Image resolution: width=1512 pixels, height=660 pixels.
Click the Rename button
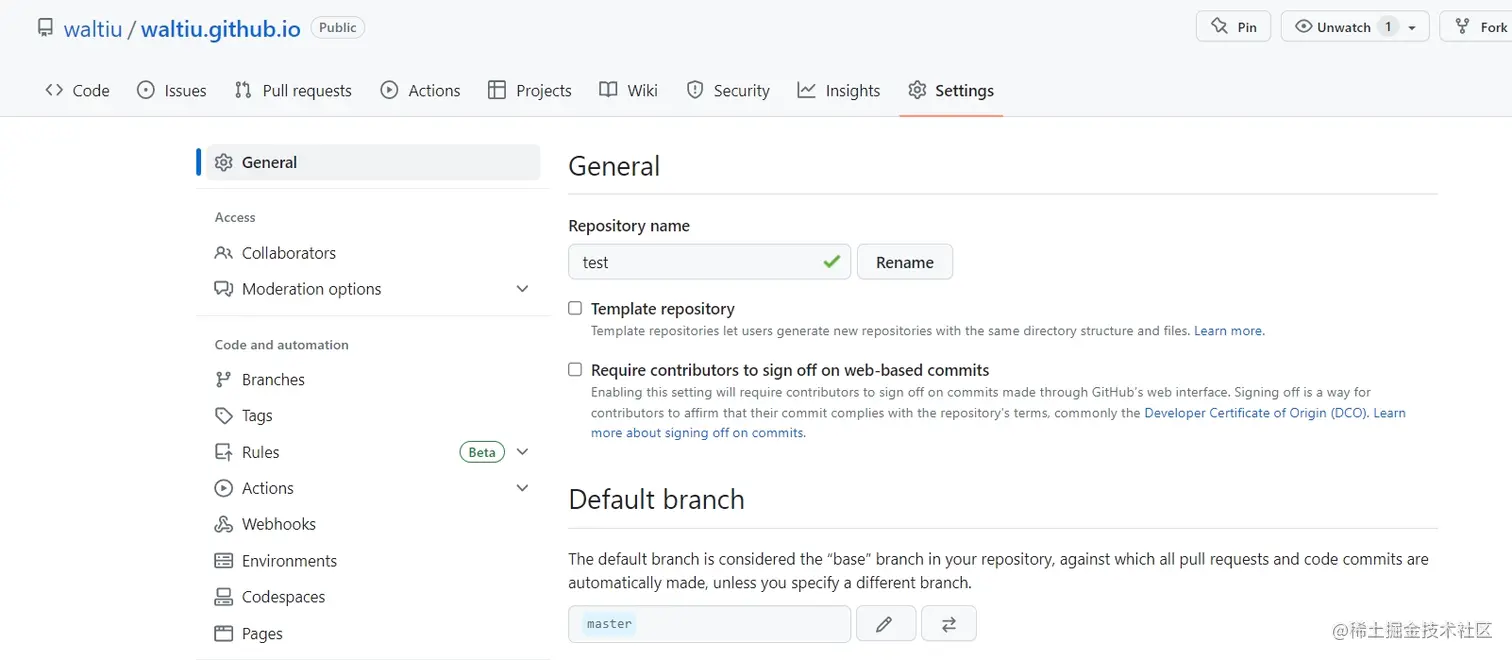point(905,262)
